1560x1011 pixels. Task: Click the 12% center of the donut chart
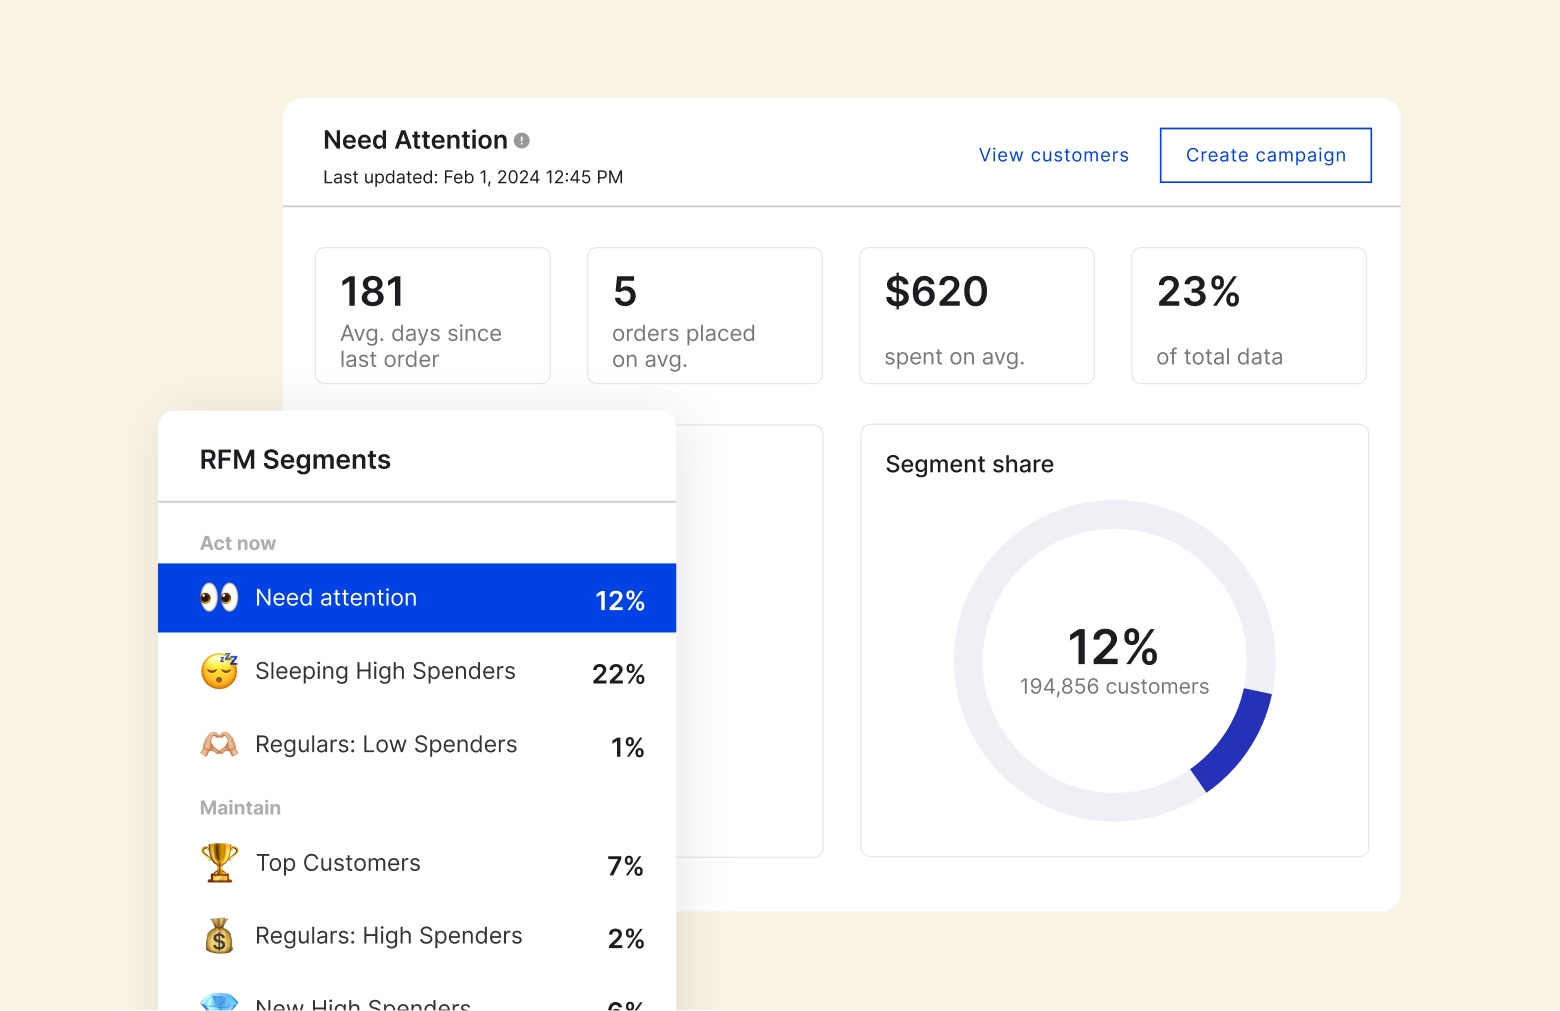tap(1113, 647)
